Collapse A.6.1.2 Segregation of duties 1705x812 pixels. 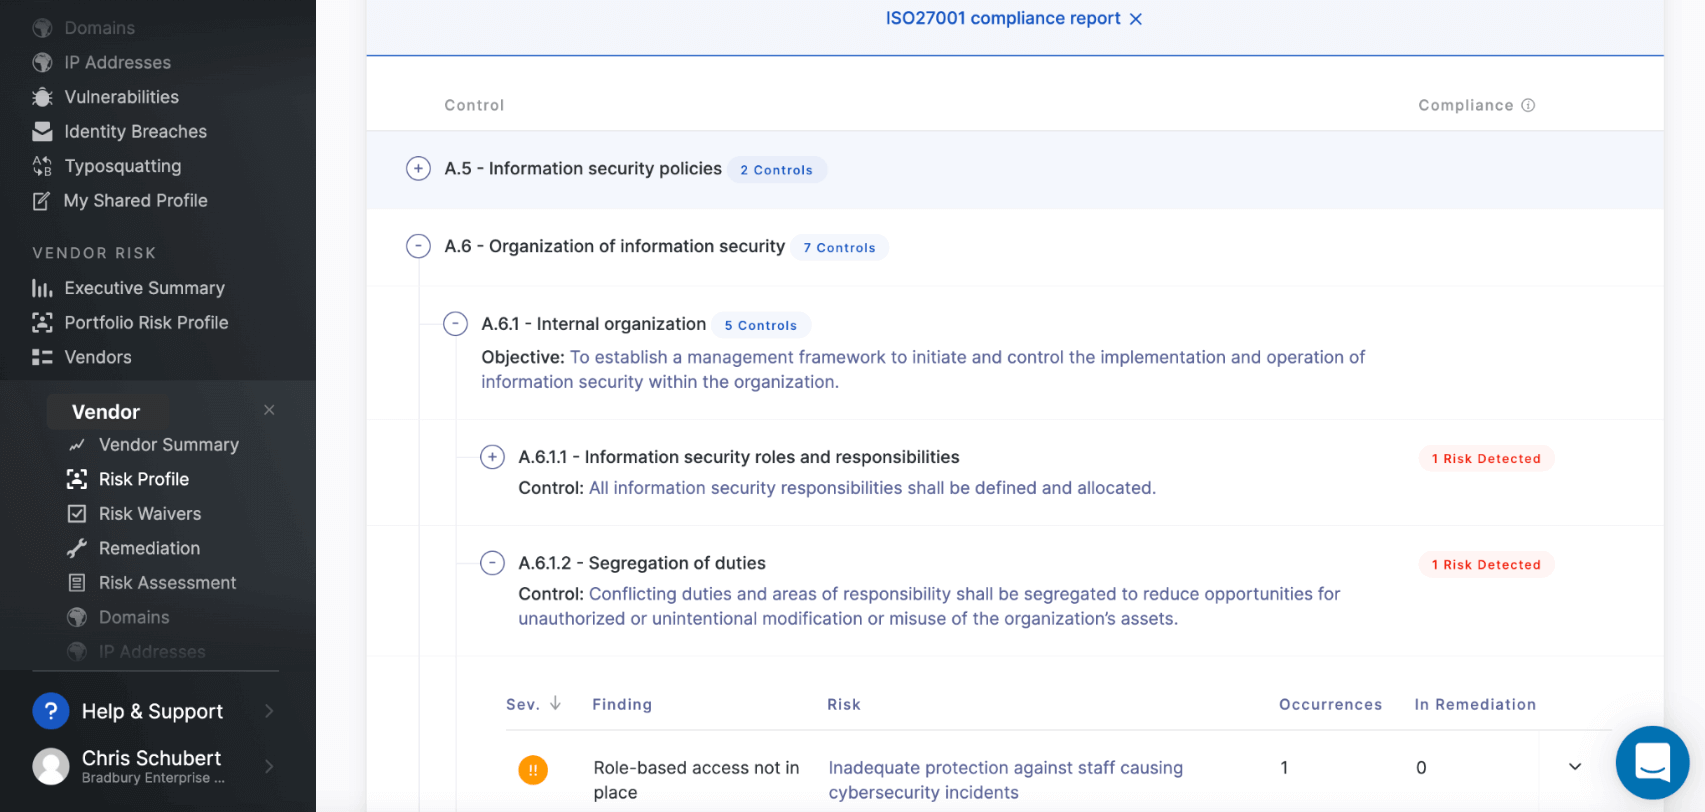(x=492, y=563)
